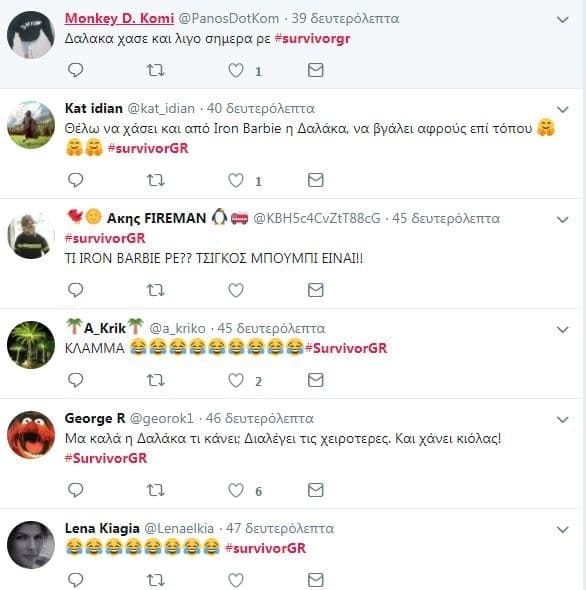Open George R's red muppet avatar
The width and height of the screenshot is (586, 590).
31,435
